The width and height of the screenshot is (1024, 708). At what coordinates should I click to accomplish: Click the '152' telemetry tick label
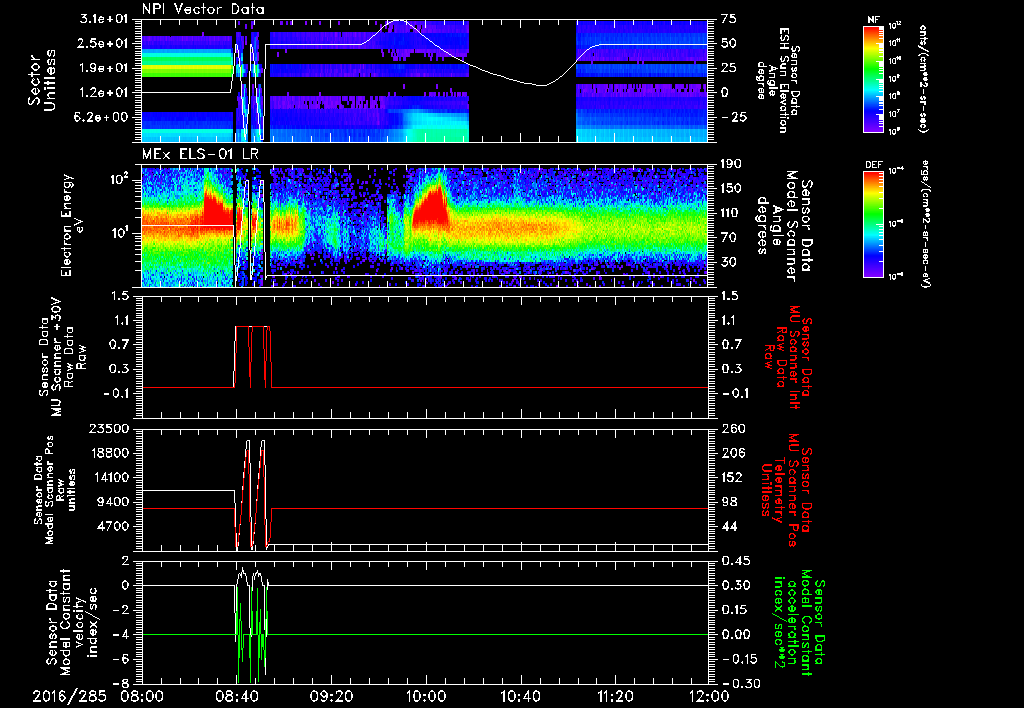(732, 477)
